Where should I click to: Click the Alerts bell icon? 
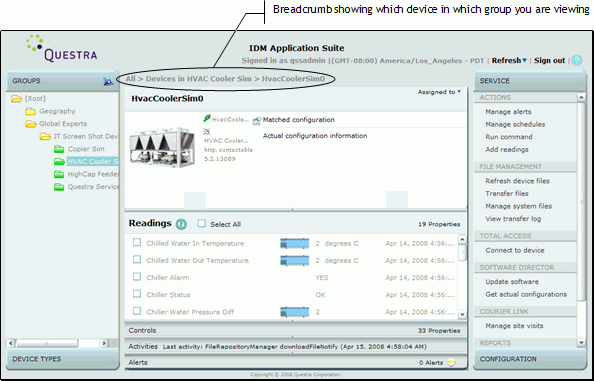pyautogui.click(x=451, y=363)
